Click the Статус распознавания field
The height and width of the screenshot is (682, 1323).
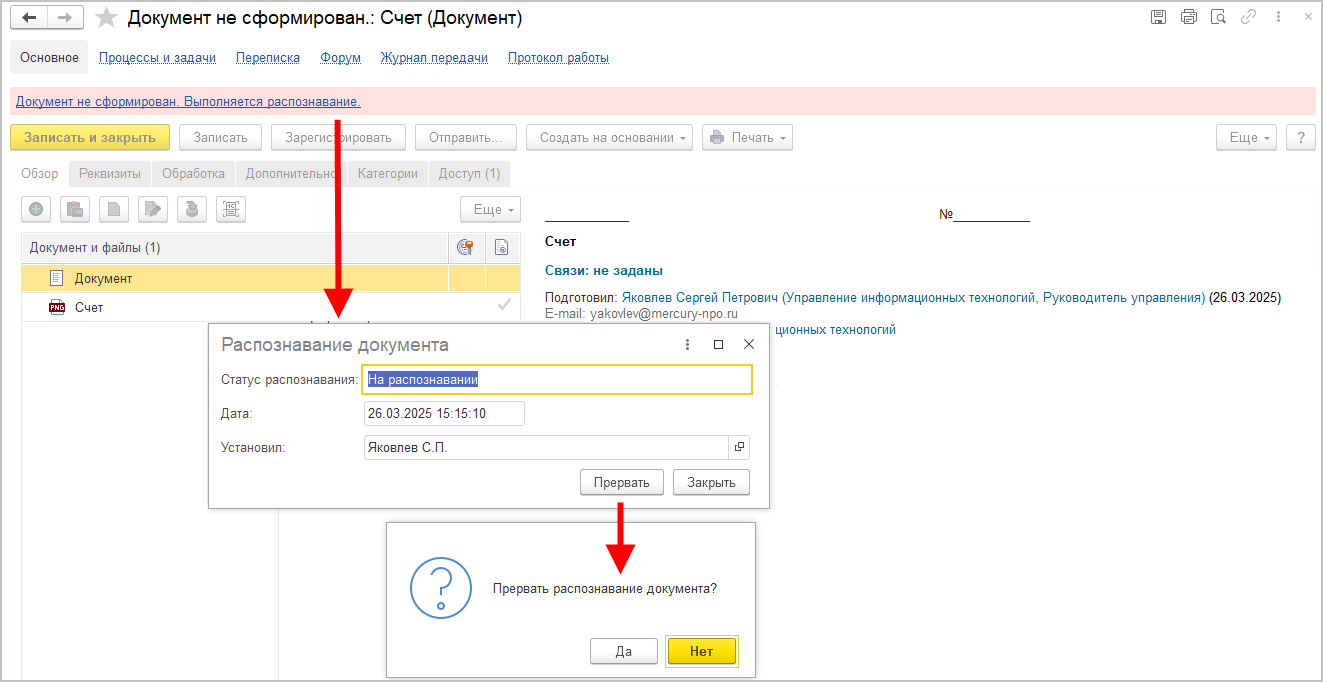click(557, 379)
